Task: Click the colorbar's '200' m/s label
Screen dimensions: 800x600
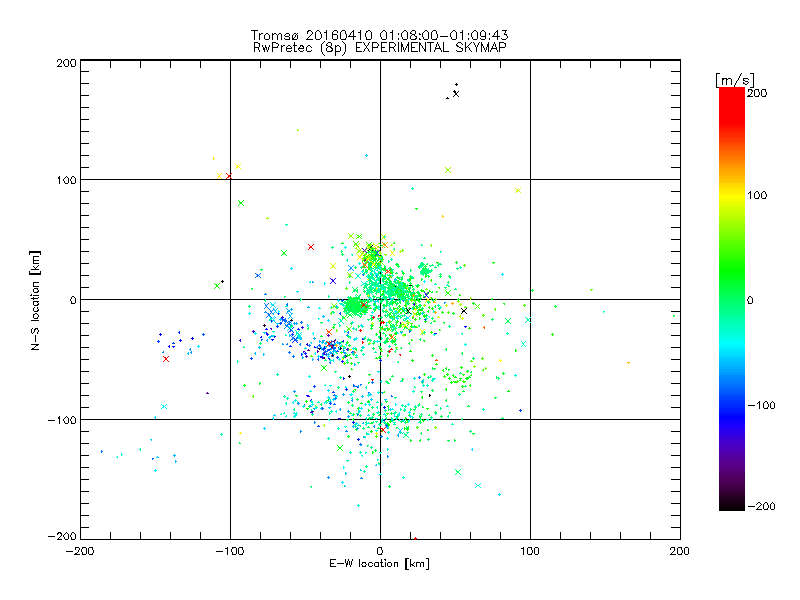Action: coord(757,93)
